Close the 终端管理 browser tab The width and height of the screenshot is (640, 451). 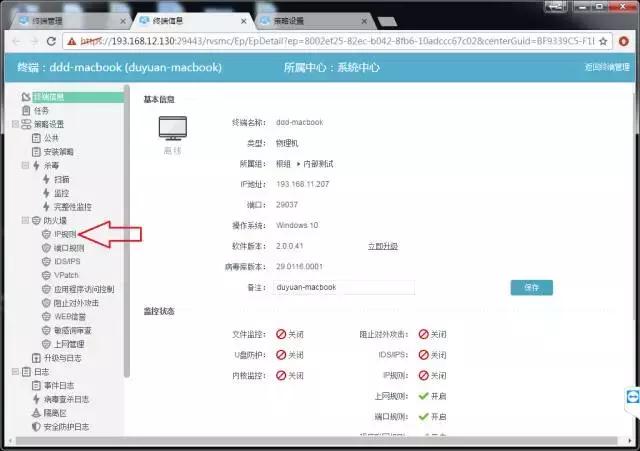(123, 21)
